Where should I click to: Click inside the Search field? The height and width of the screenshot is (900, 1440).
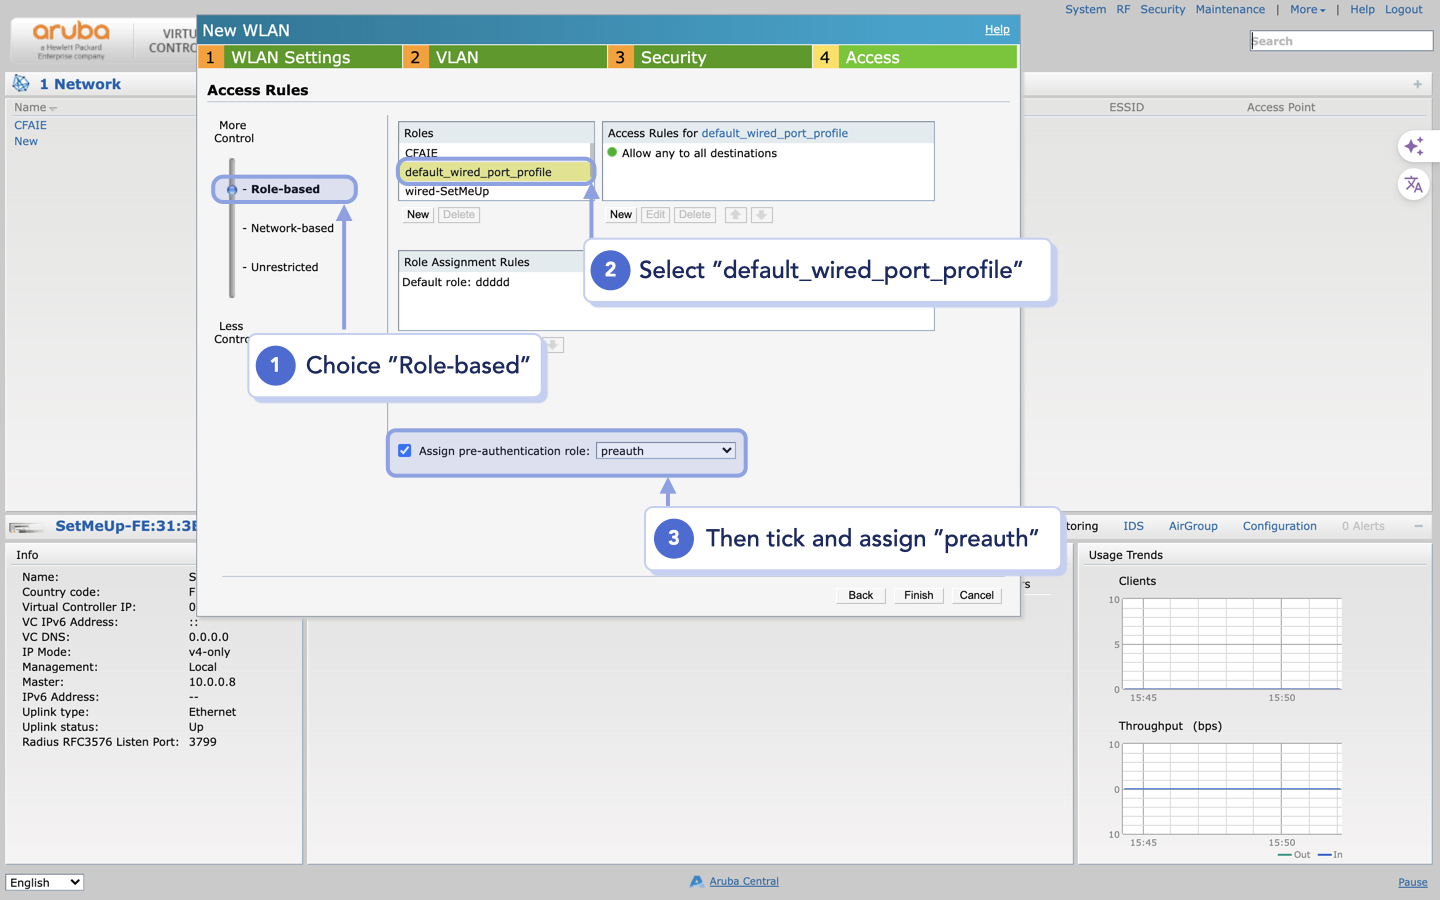coord(1341,40)
